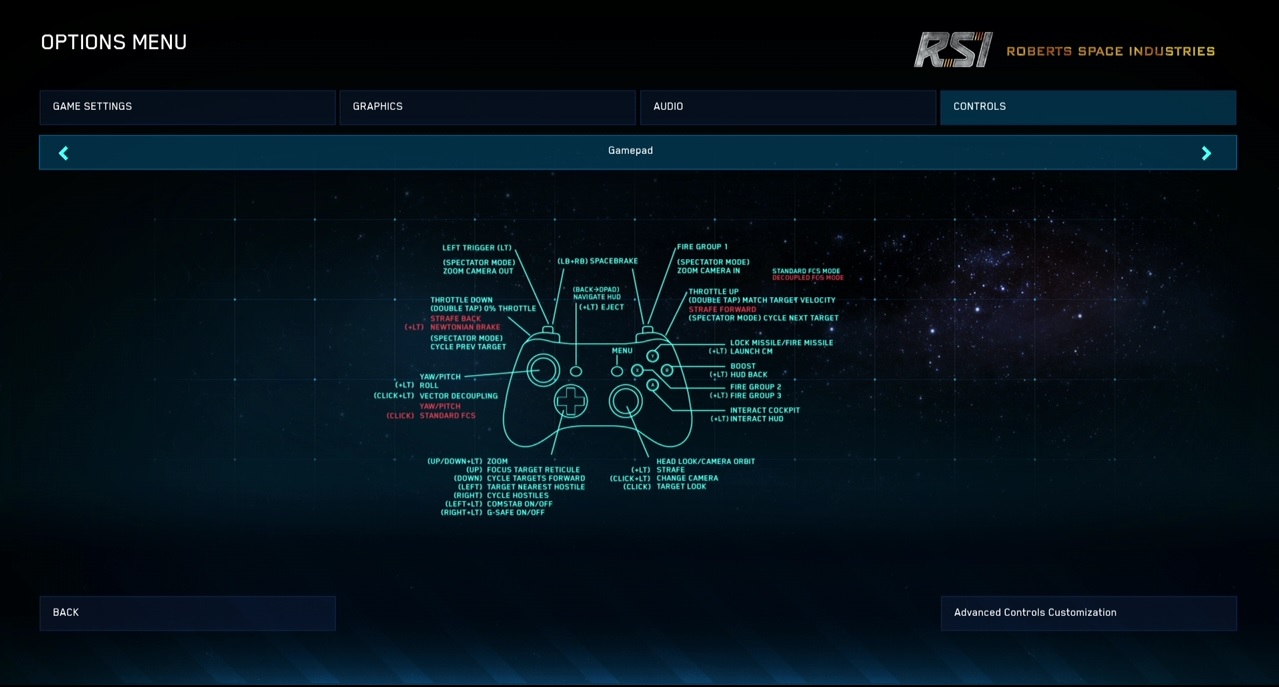Screen dimensions: 1279x687
Task: Open Advanced Controls Customization
Action: (x=1088, y=613)
